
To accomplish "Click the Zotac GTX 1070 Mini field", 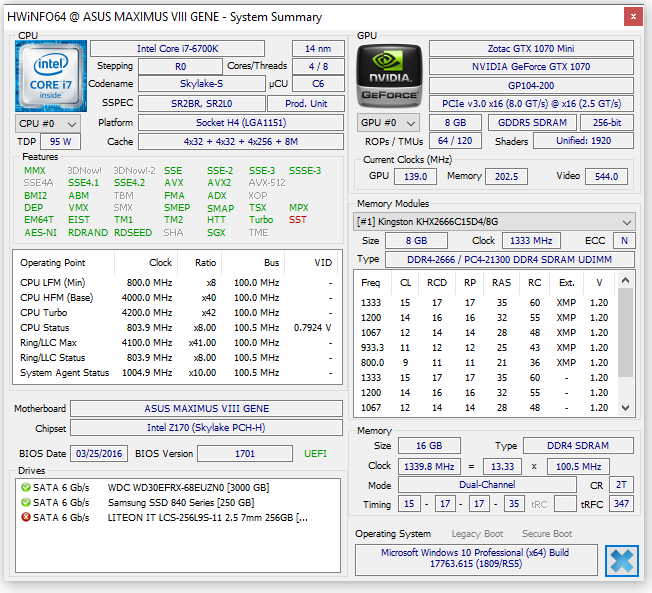I will 531,49.
